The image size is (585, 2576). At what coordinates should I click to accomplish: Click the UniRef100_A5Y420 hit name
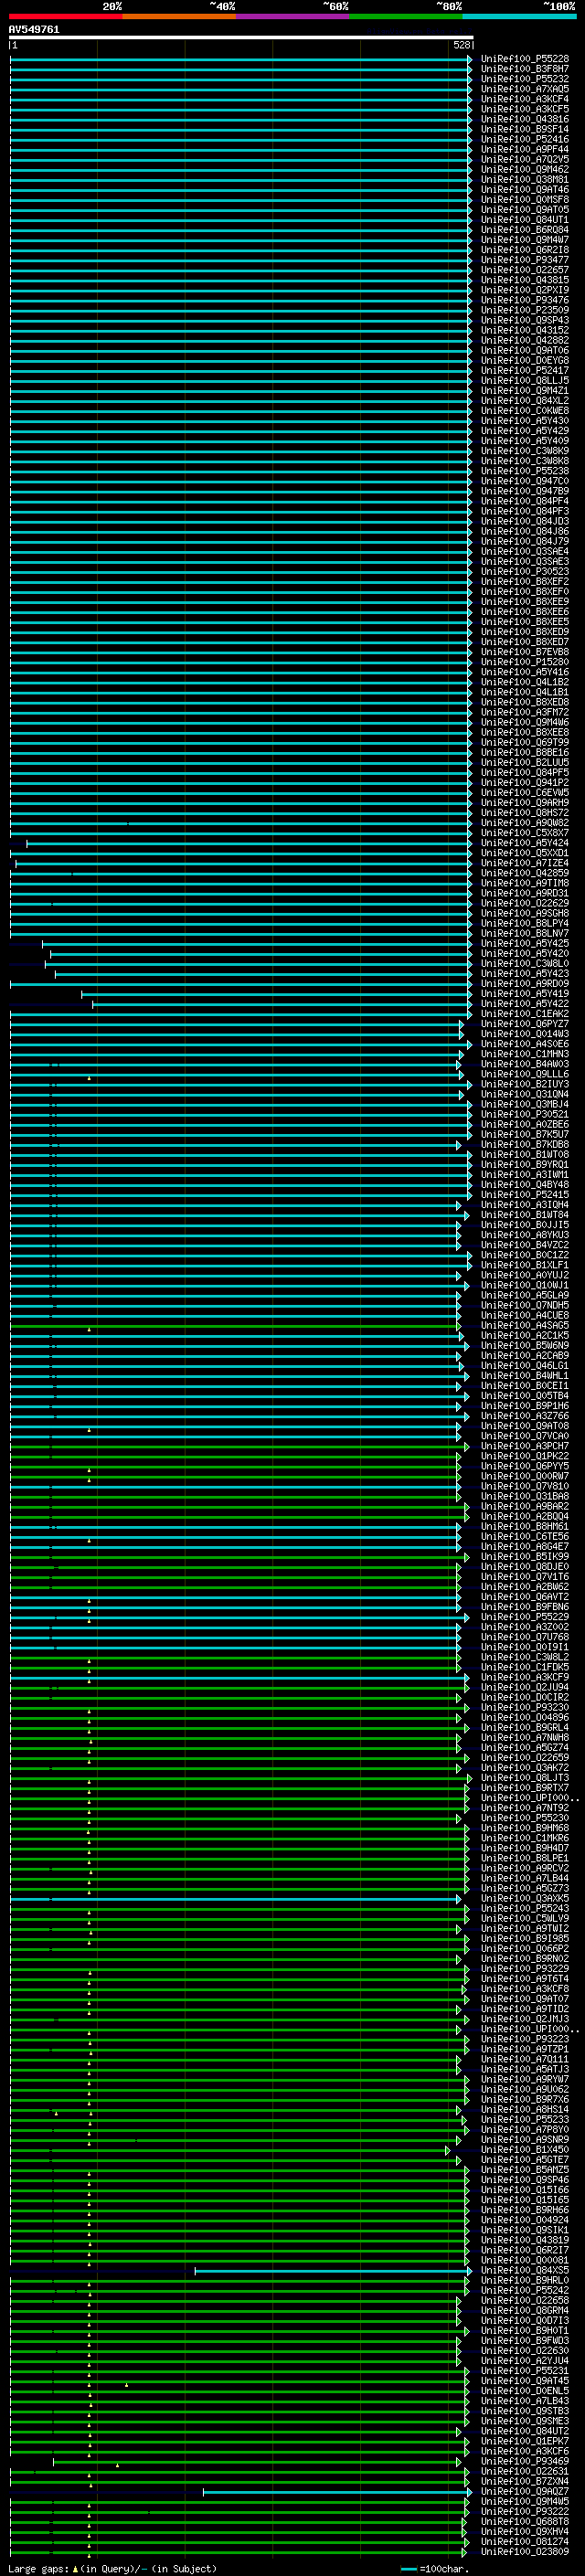click(524, 953)
